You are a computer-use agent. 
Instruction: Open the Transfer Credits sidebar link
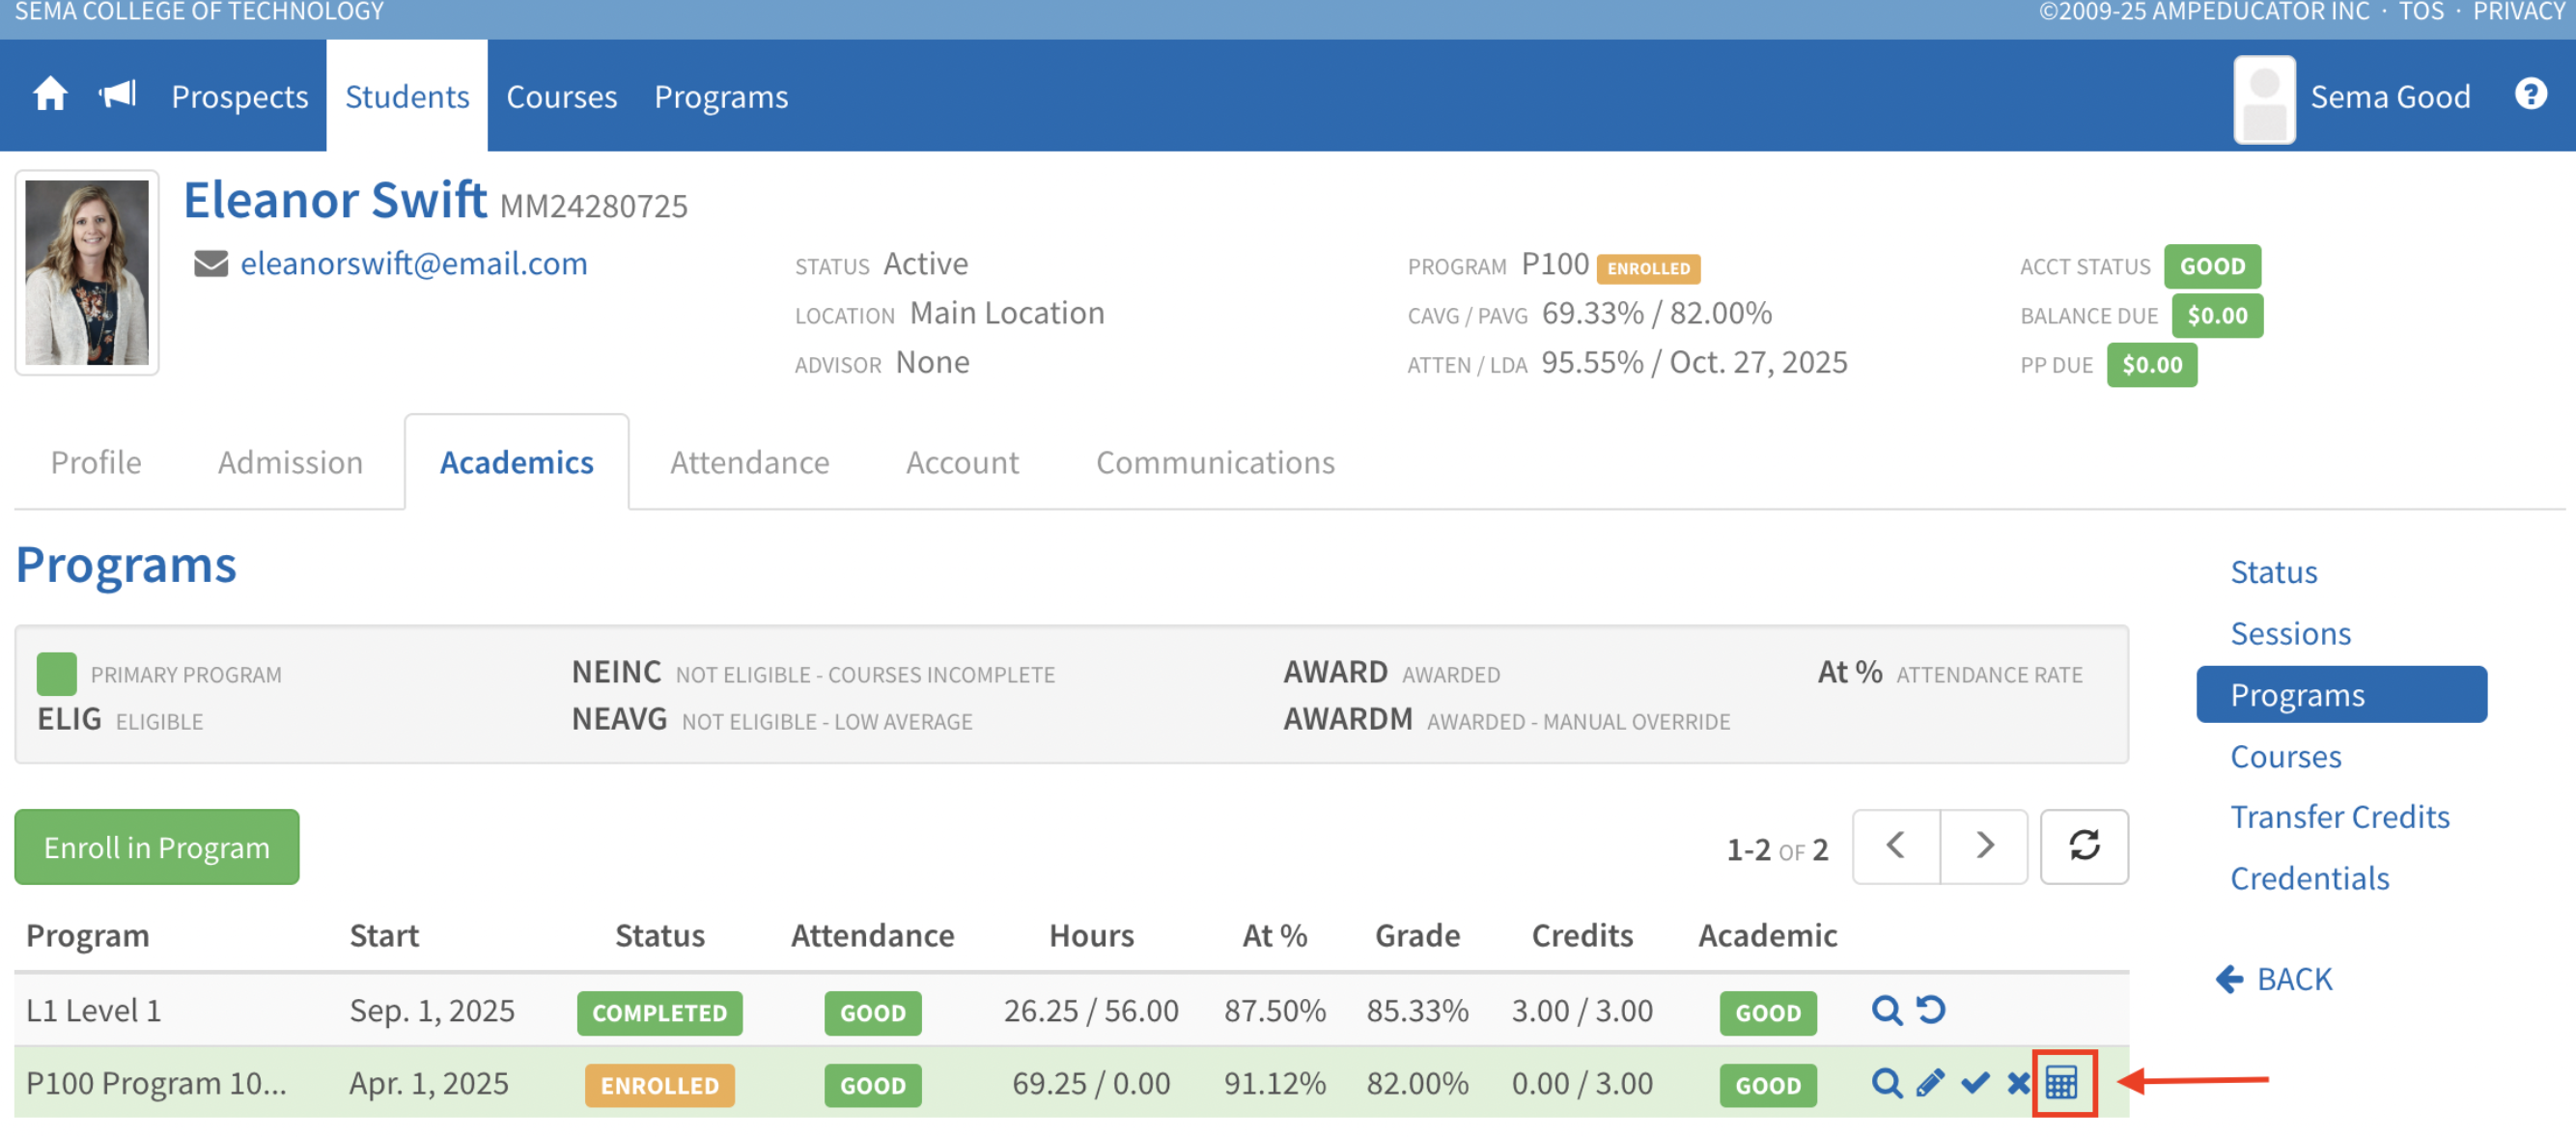[x=2339, y=817]
